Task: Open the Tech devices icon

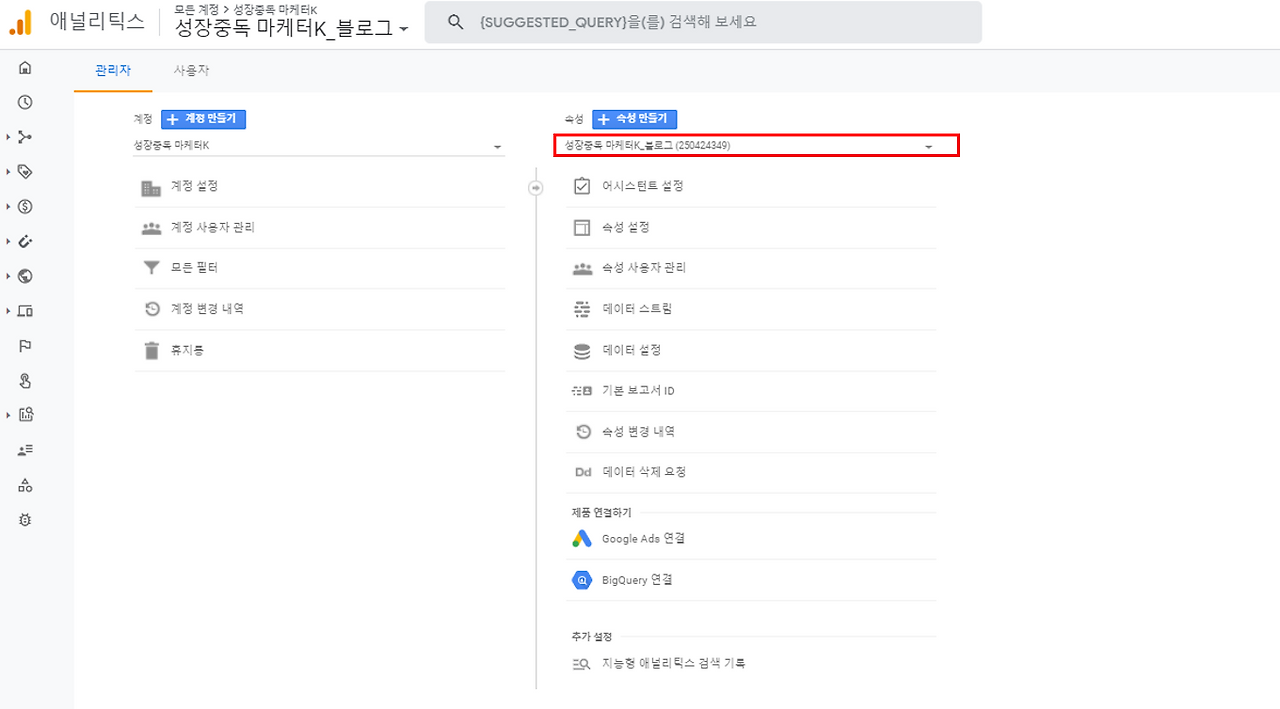Action: click(x=25, y=311)
